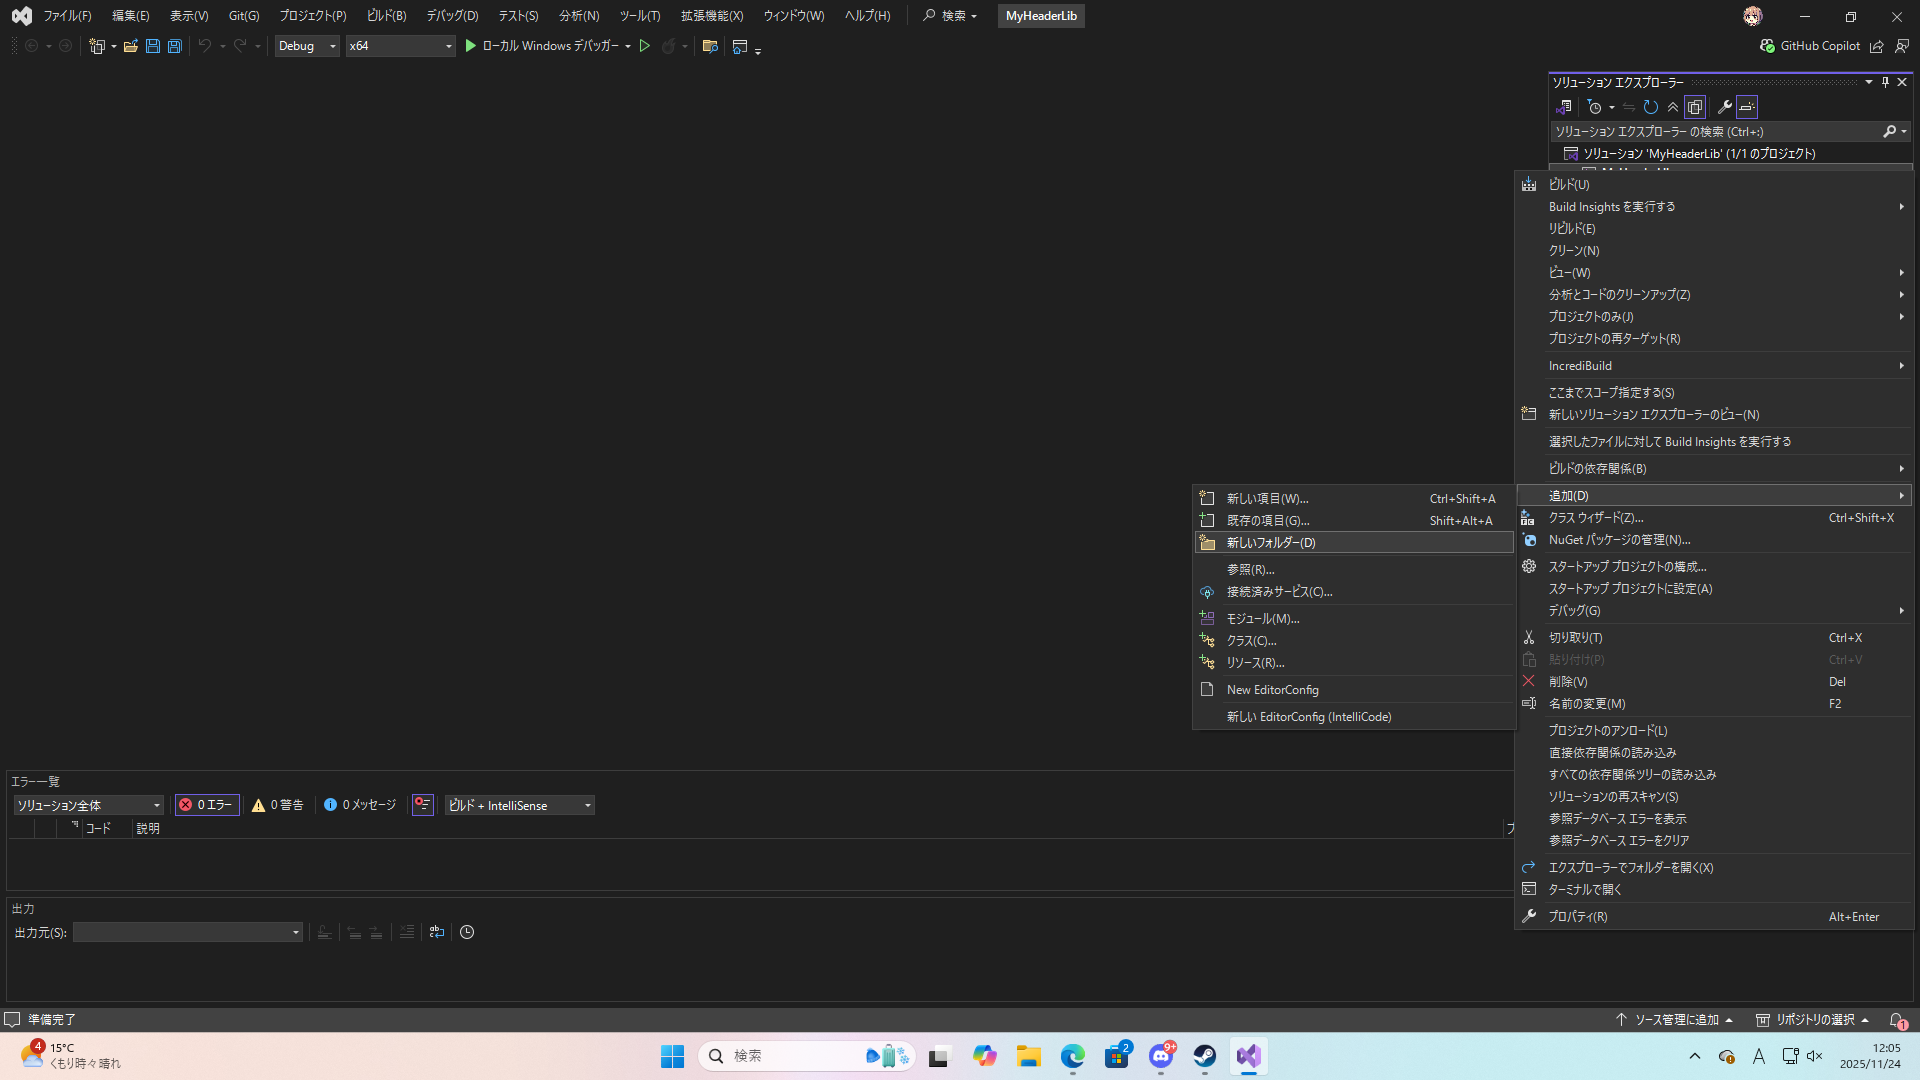Viewport: 1920px width, 1080px height.
Task: Click the Open File folder icon
Action: coord(130,46)
